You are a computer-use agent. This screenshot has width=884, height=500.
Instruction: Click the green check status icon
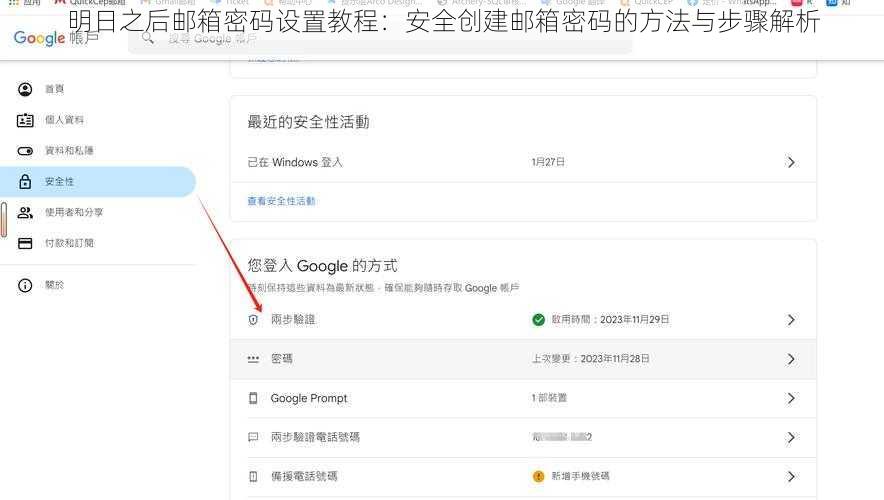538,320
